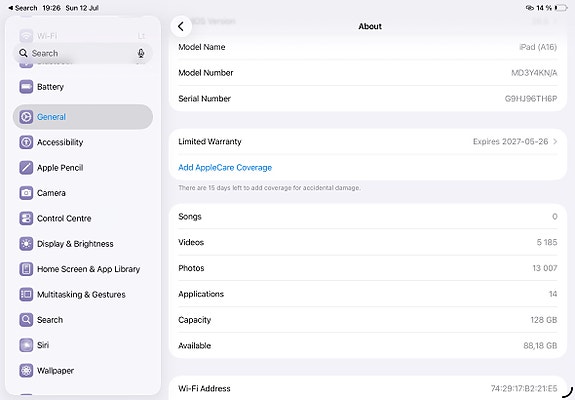Tap the microphone icon in search field
The height and width of the screenshot is (400, 575).
pos(141,54)
